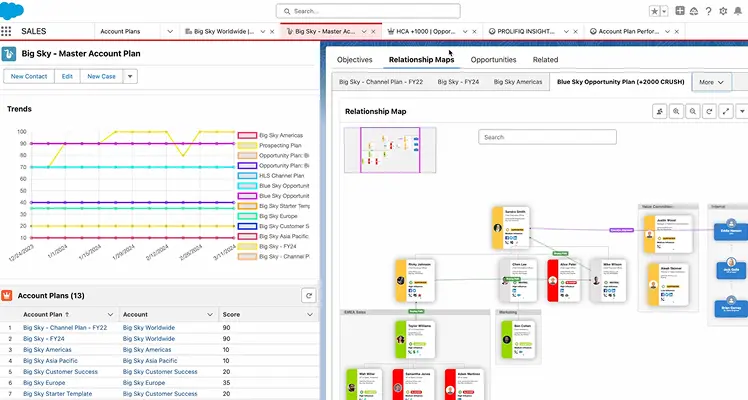Click the global Search box

[368, 11]
